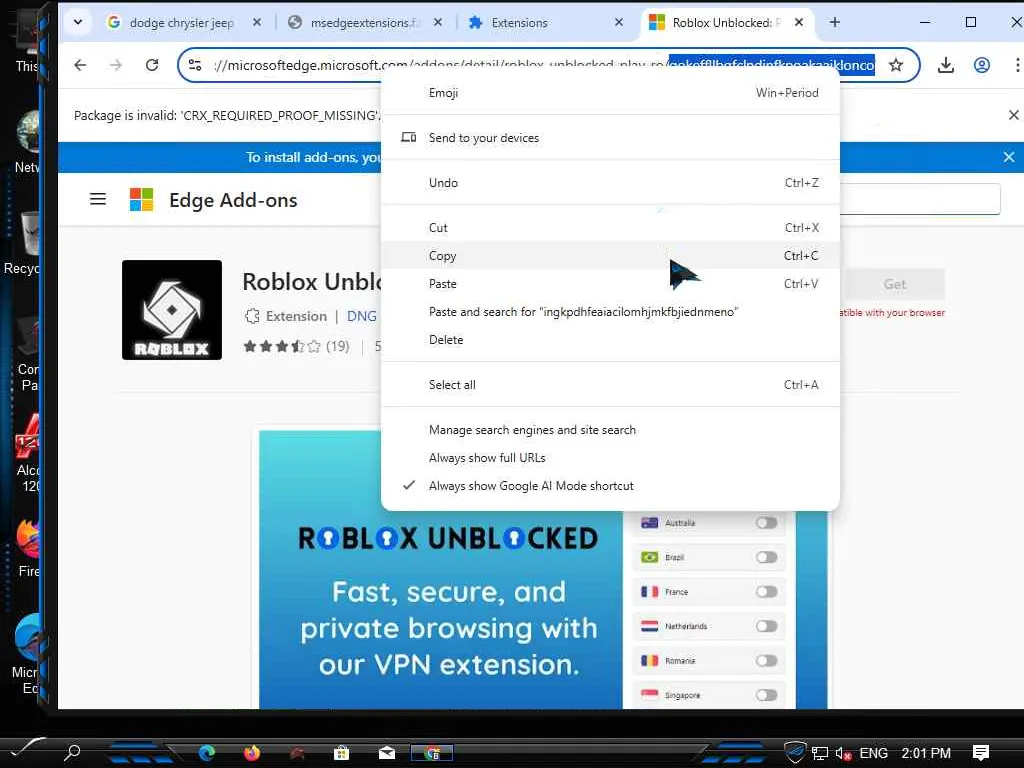Switch to the dodge chrysler jeep tab

coord(181,23)
